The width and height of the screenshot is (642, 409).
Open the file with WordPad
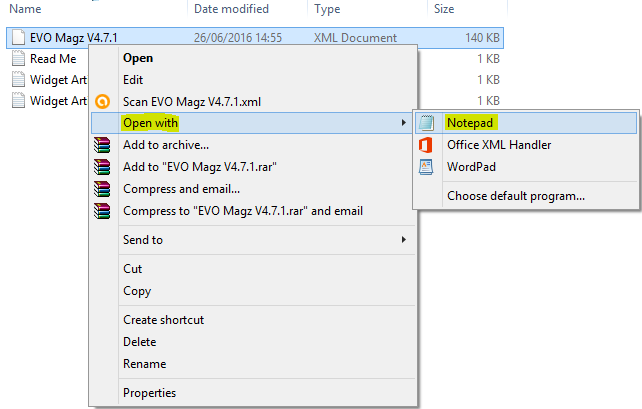click(471, 167)
